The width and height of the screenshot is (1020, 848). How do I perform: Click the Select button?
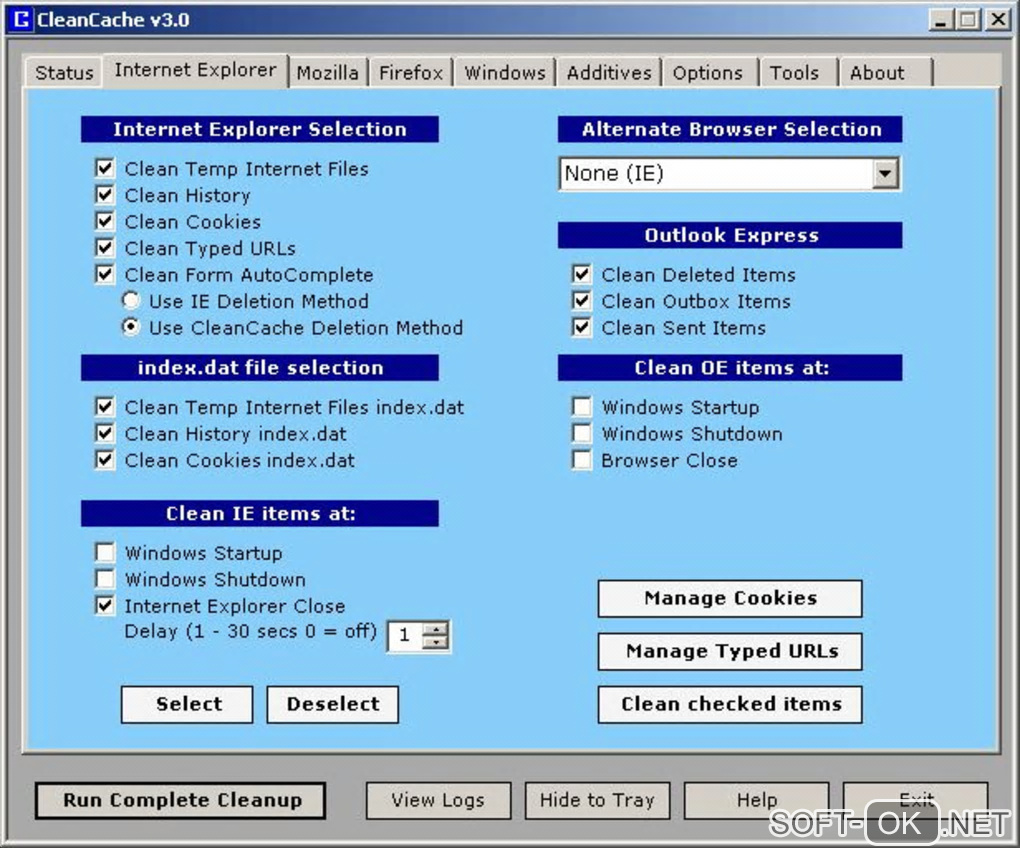[187, 704]
